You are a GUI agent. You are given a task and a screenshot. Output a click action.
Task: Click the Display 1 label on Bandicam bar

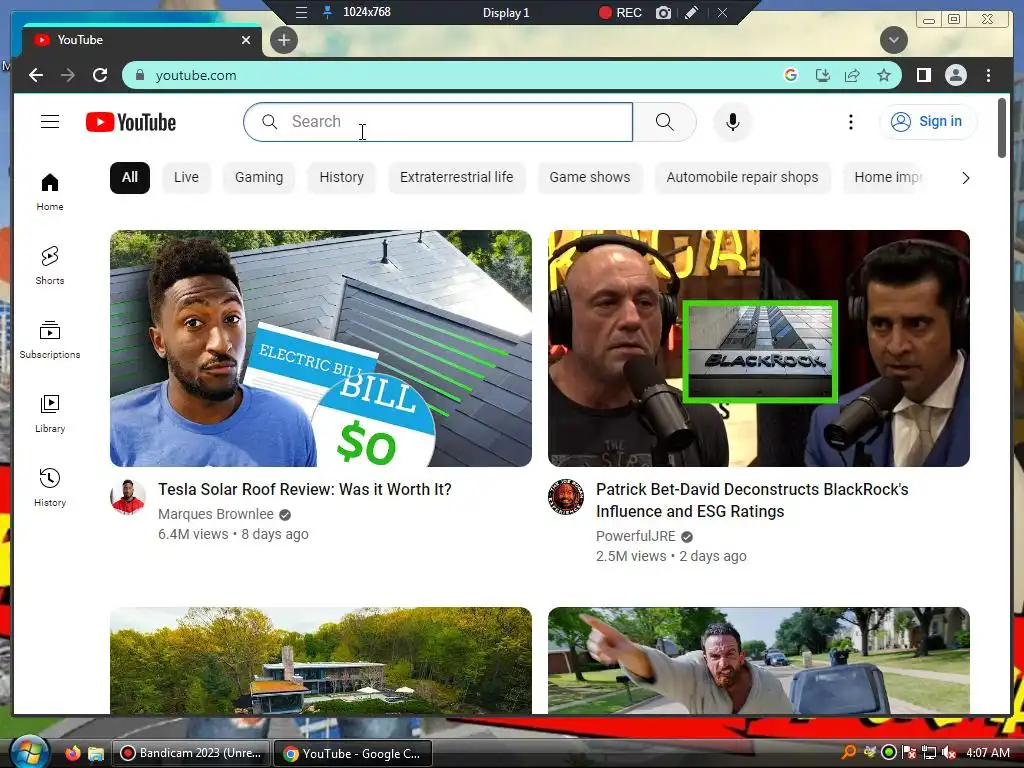point(505,12)
